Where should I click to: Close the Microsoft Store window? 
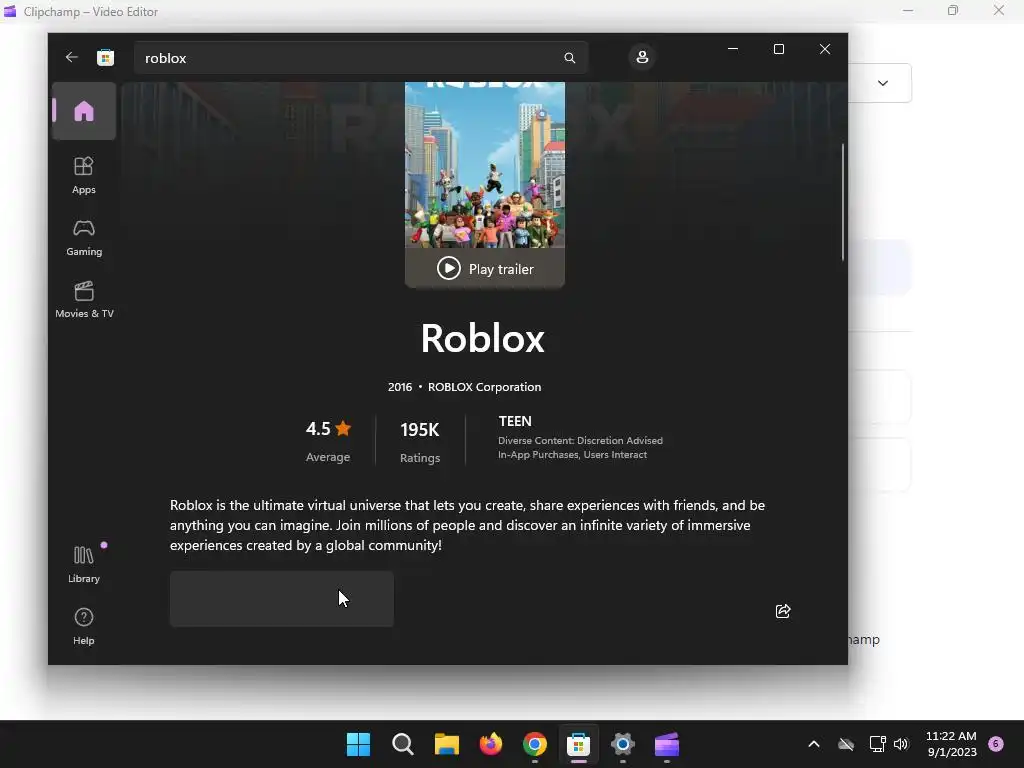pyautogui.click(x=825, y=49)
